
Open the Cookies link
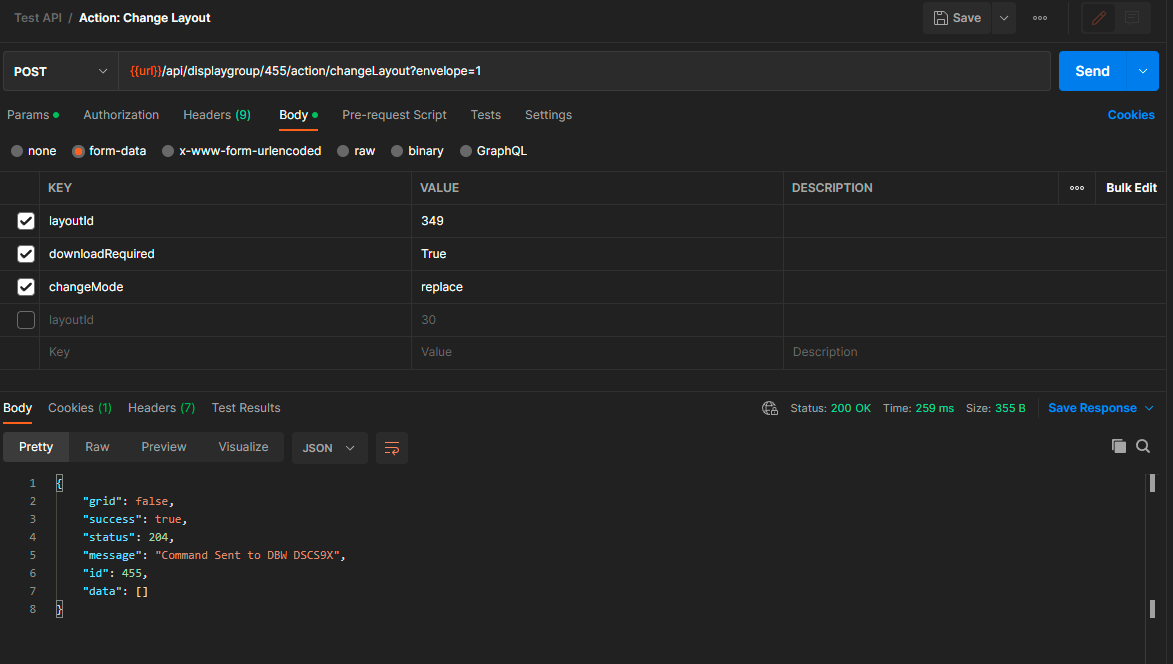(1130, 115)
